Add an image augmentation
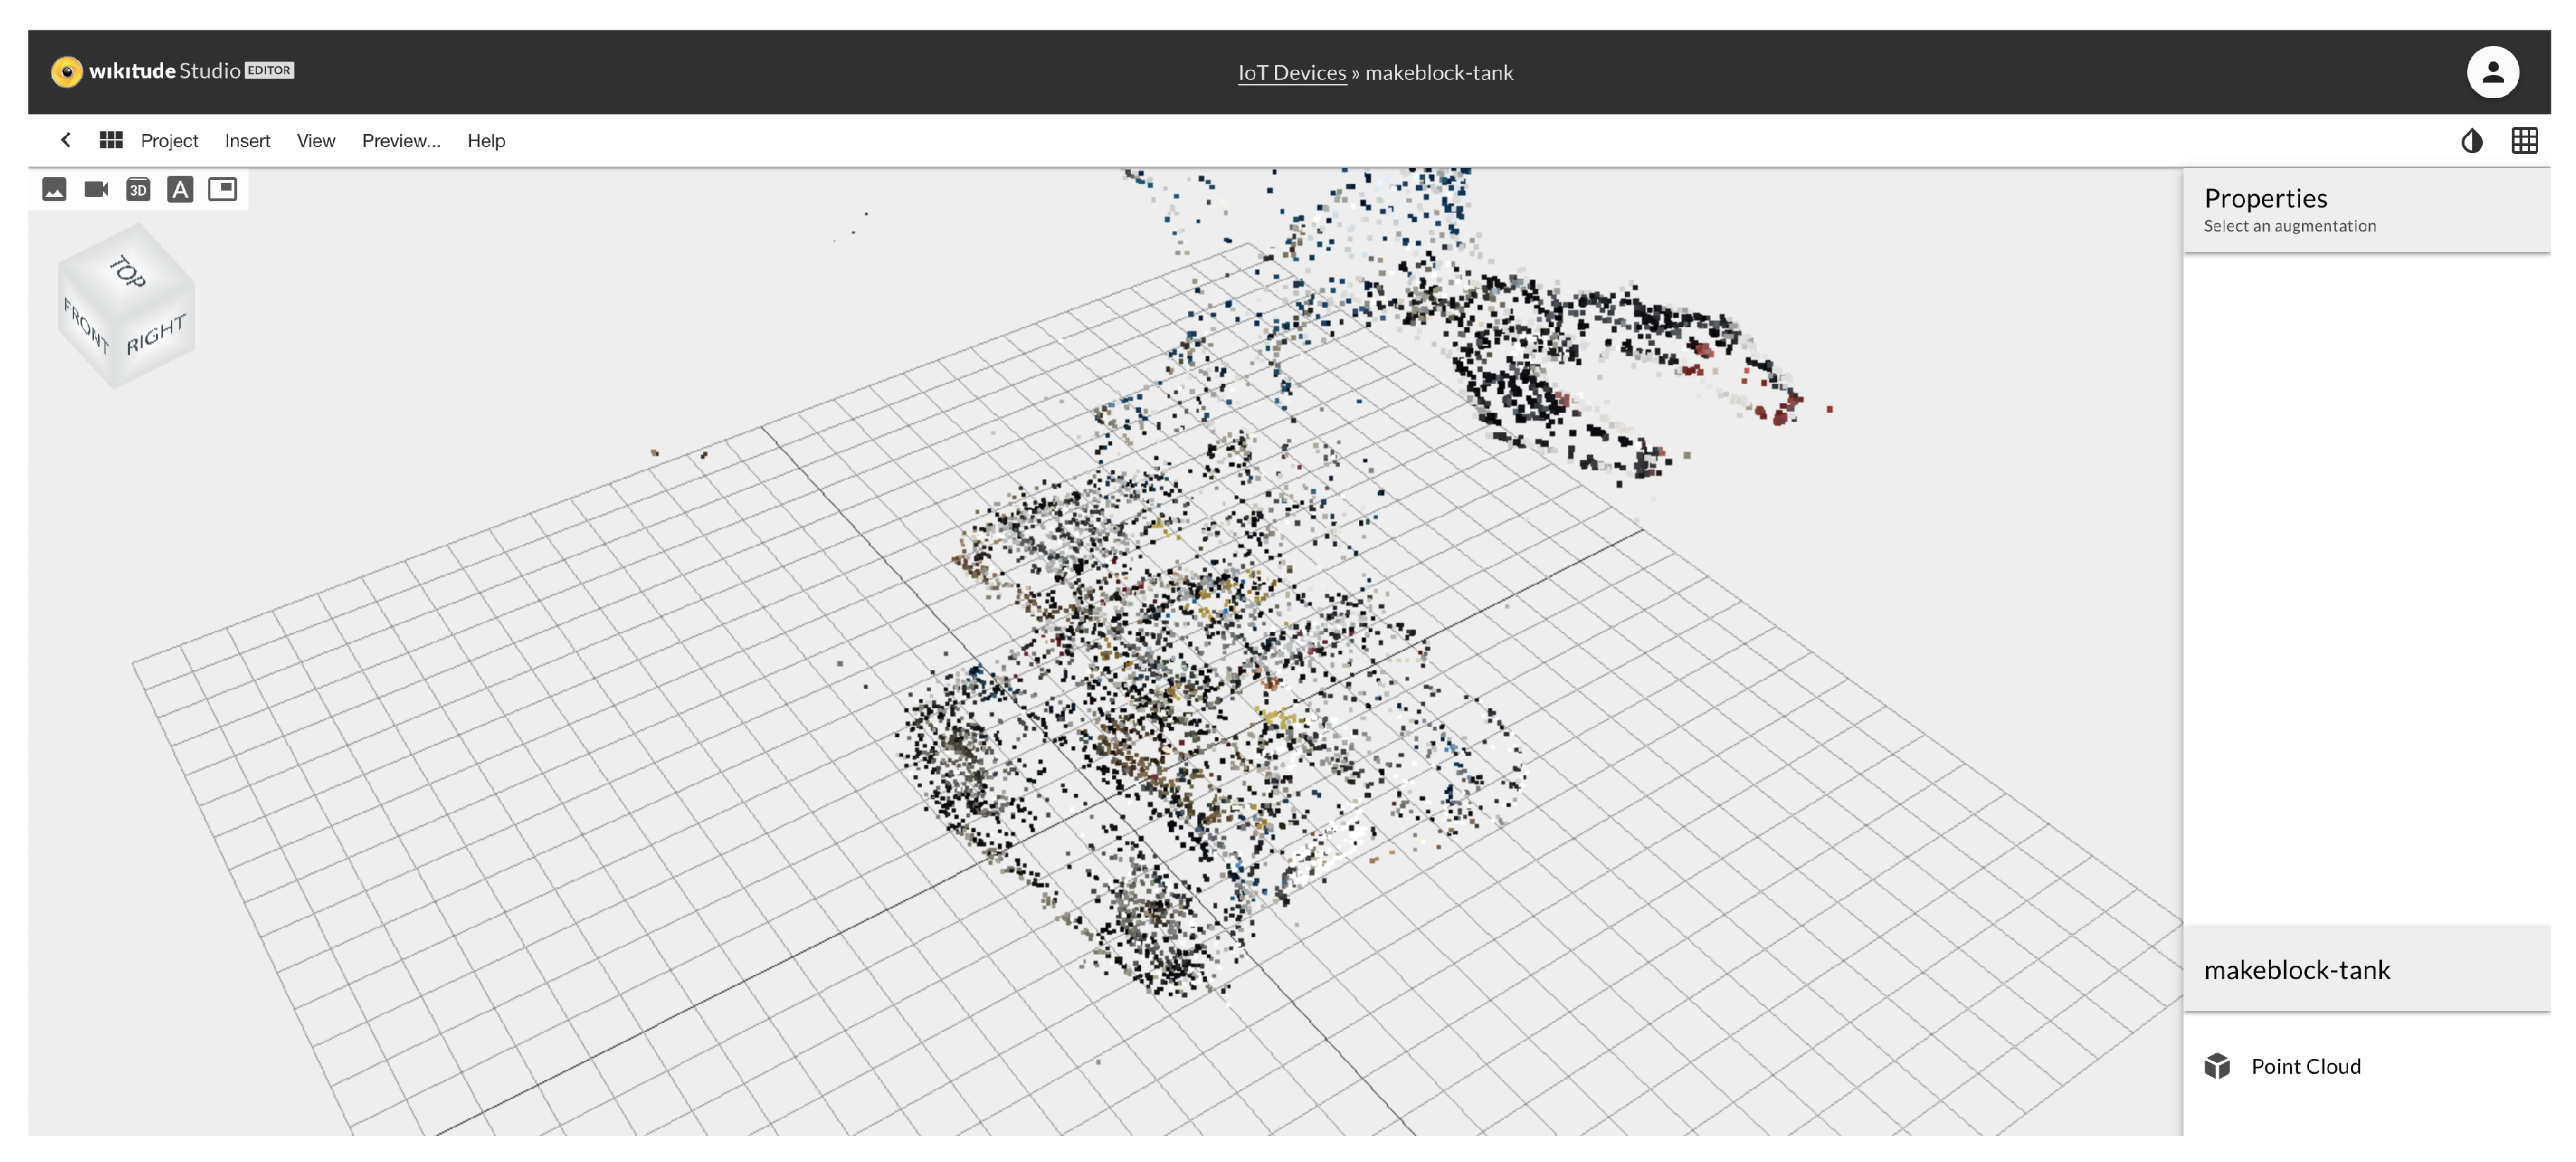The width and height of the screenshot is (2576, 1162). pos(54,189)
